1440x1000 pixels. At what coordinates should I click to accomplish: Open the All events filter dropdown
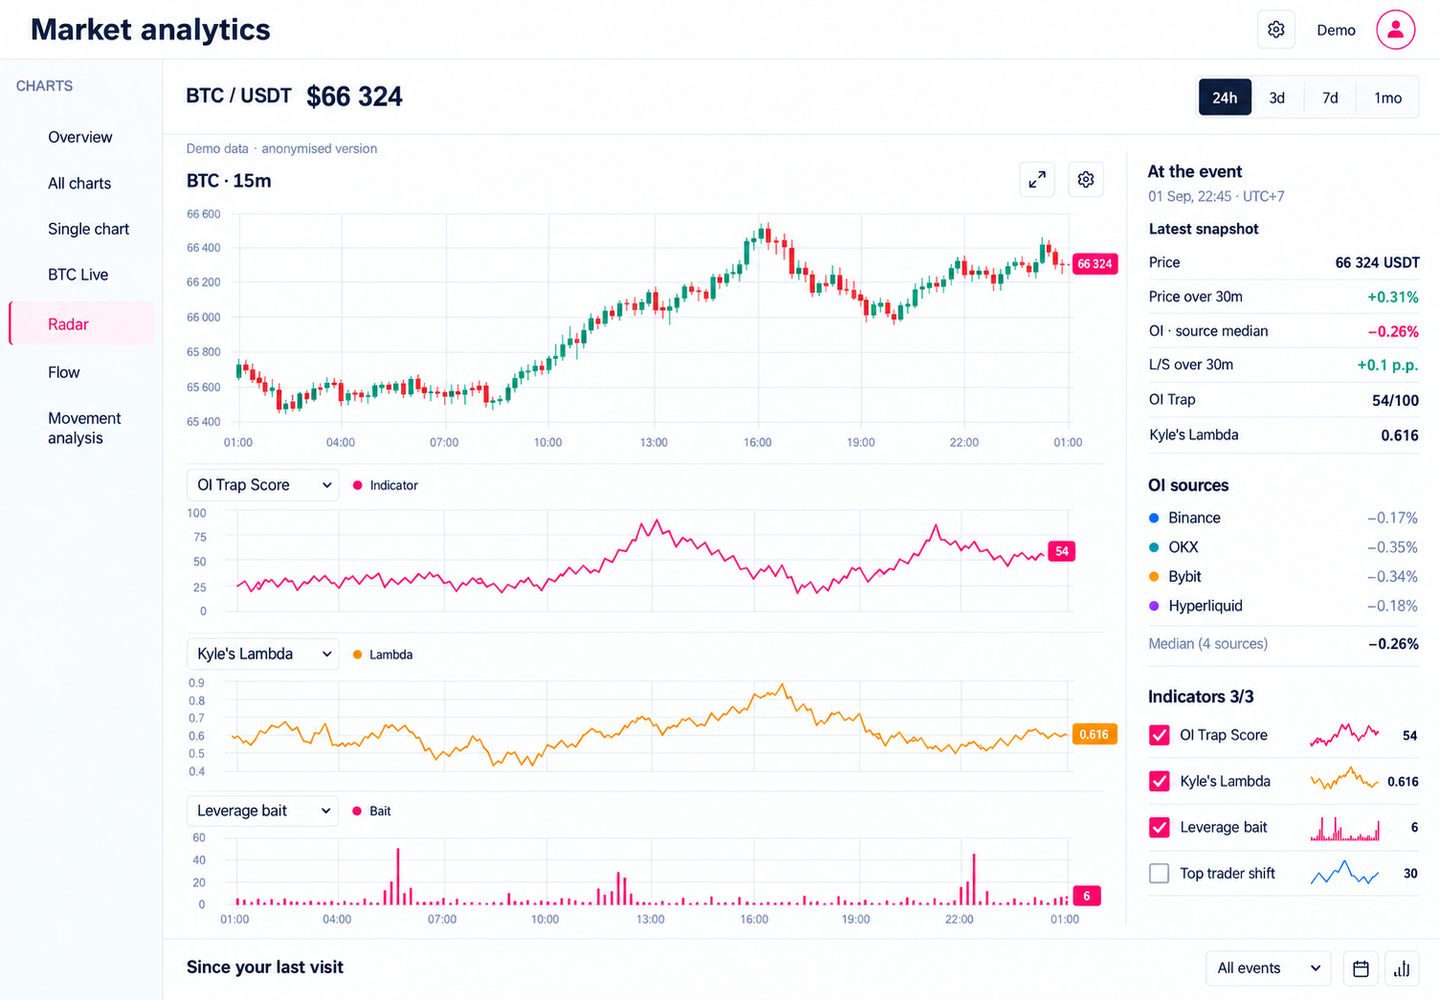pos(1268,968)
